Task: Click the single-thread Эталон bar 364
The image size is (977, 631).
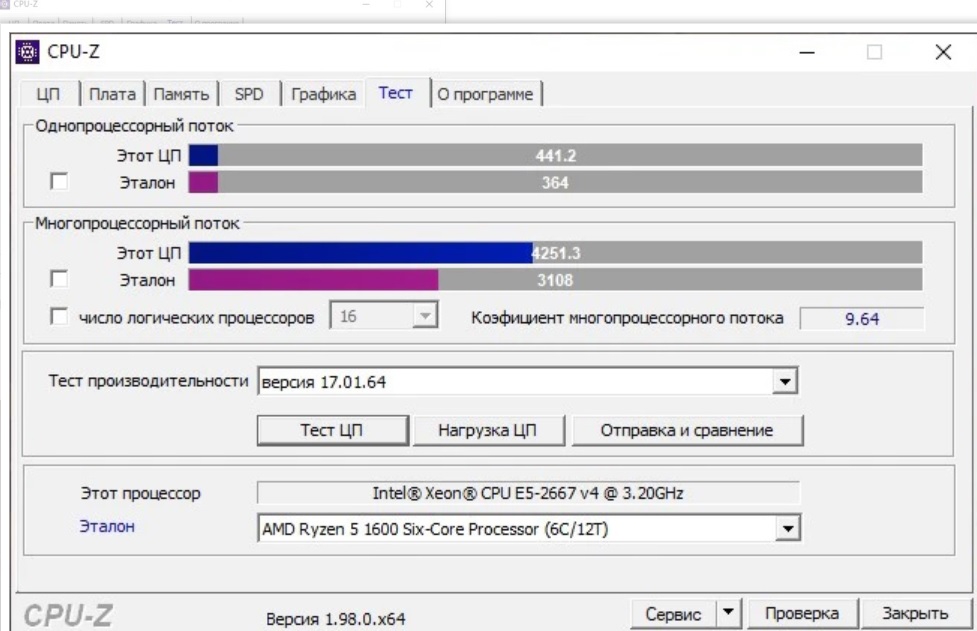Action: (x=555, y=183)
